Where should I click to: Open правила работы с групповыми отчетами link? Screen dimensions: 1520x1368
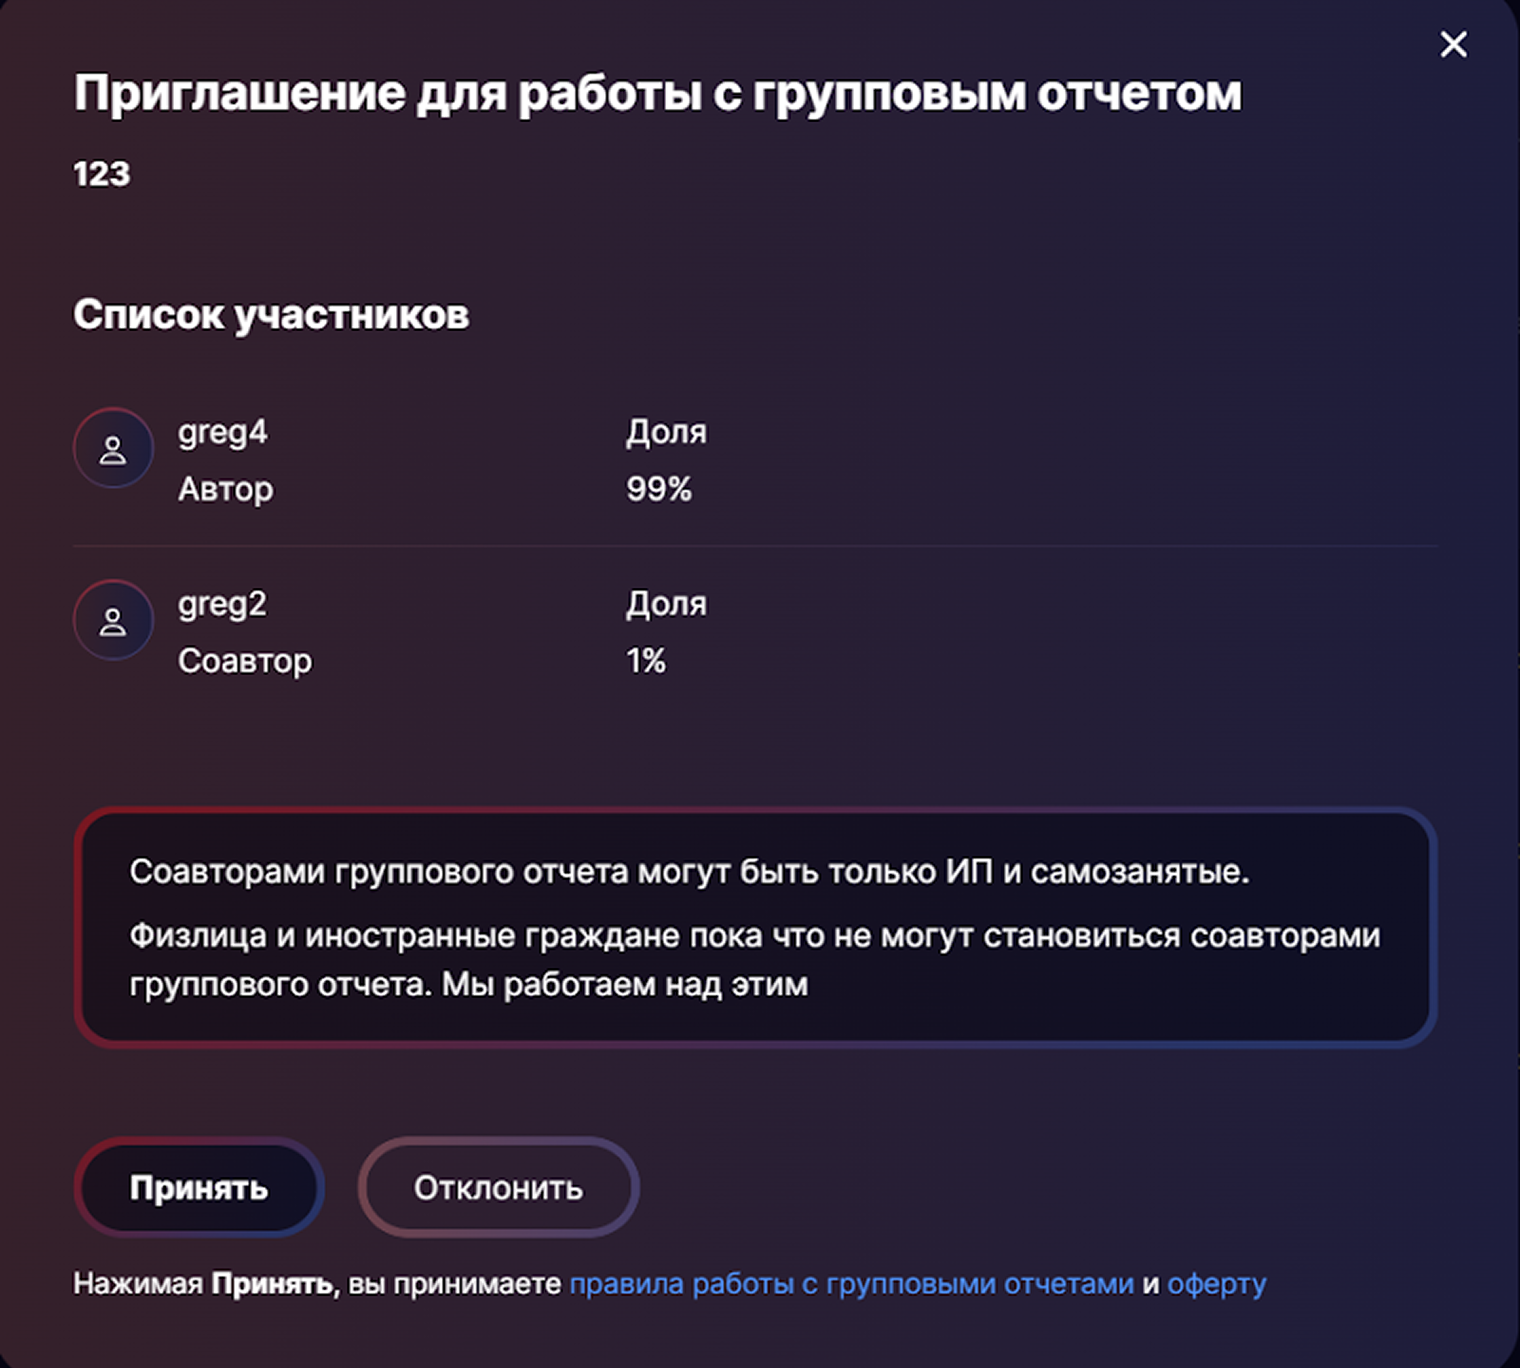[x=851, y=1283]
